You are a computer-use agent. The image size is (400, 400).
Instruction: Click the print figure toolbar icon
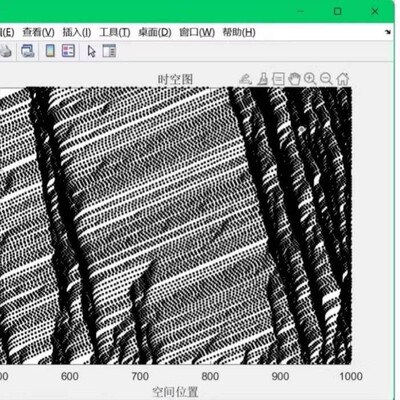point(6,51)
